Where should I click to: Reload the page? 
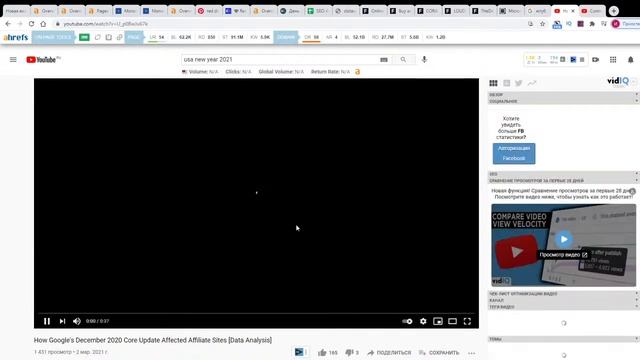click(x=31, y=24)
